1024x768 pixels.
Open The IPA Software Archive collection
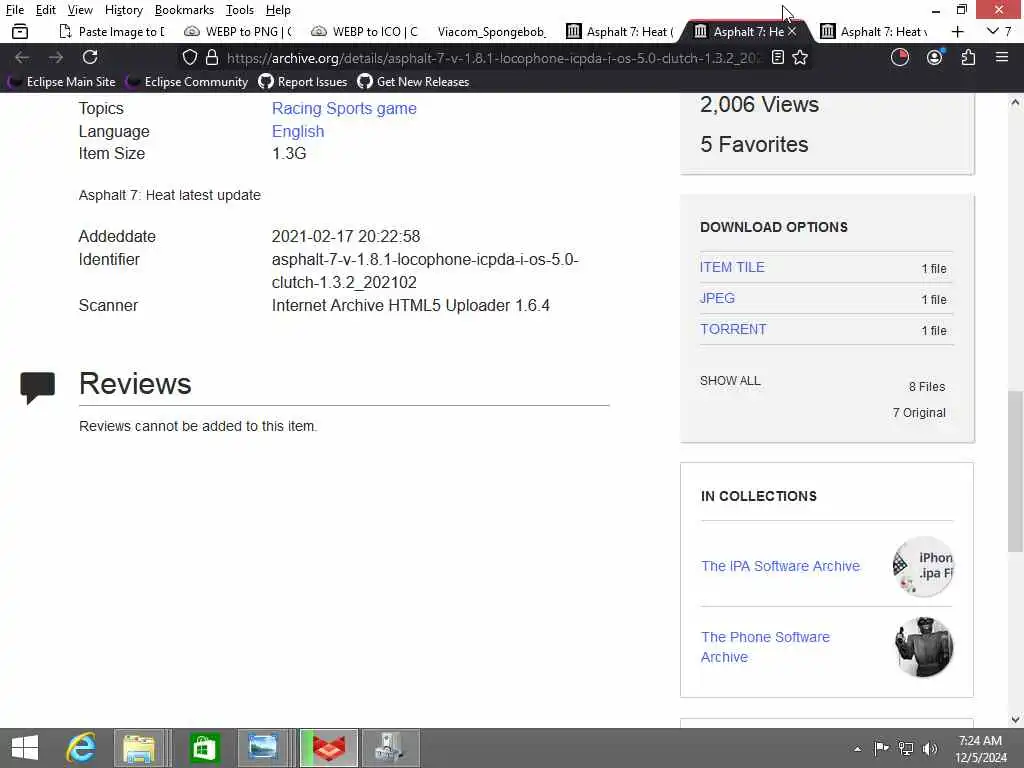[780, 566]
